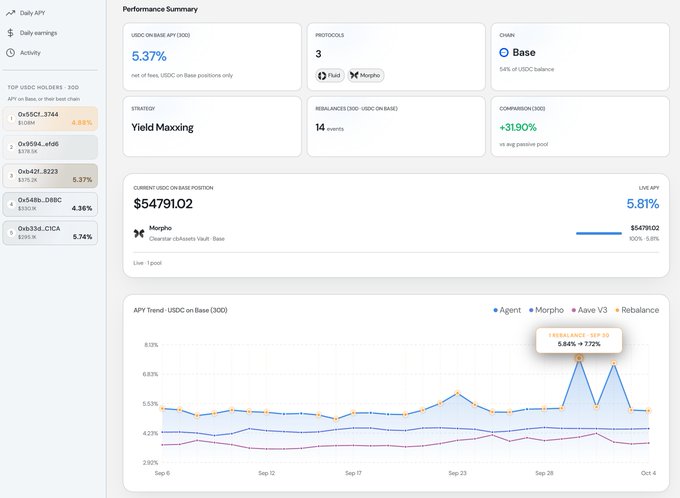Click the Performance Summary heading
Screen dimensions: 680x498
coord(160,9)
